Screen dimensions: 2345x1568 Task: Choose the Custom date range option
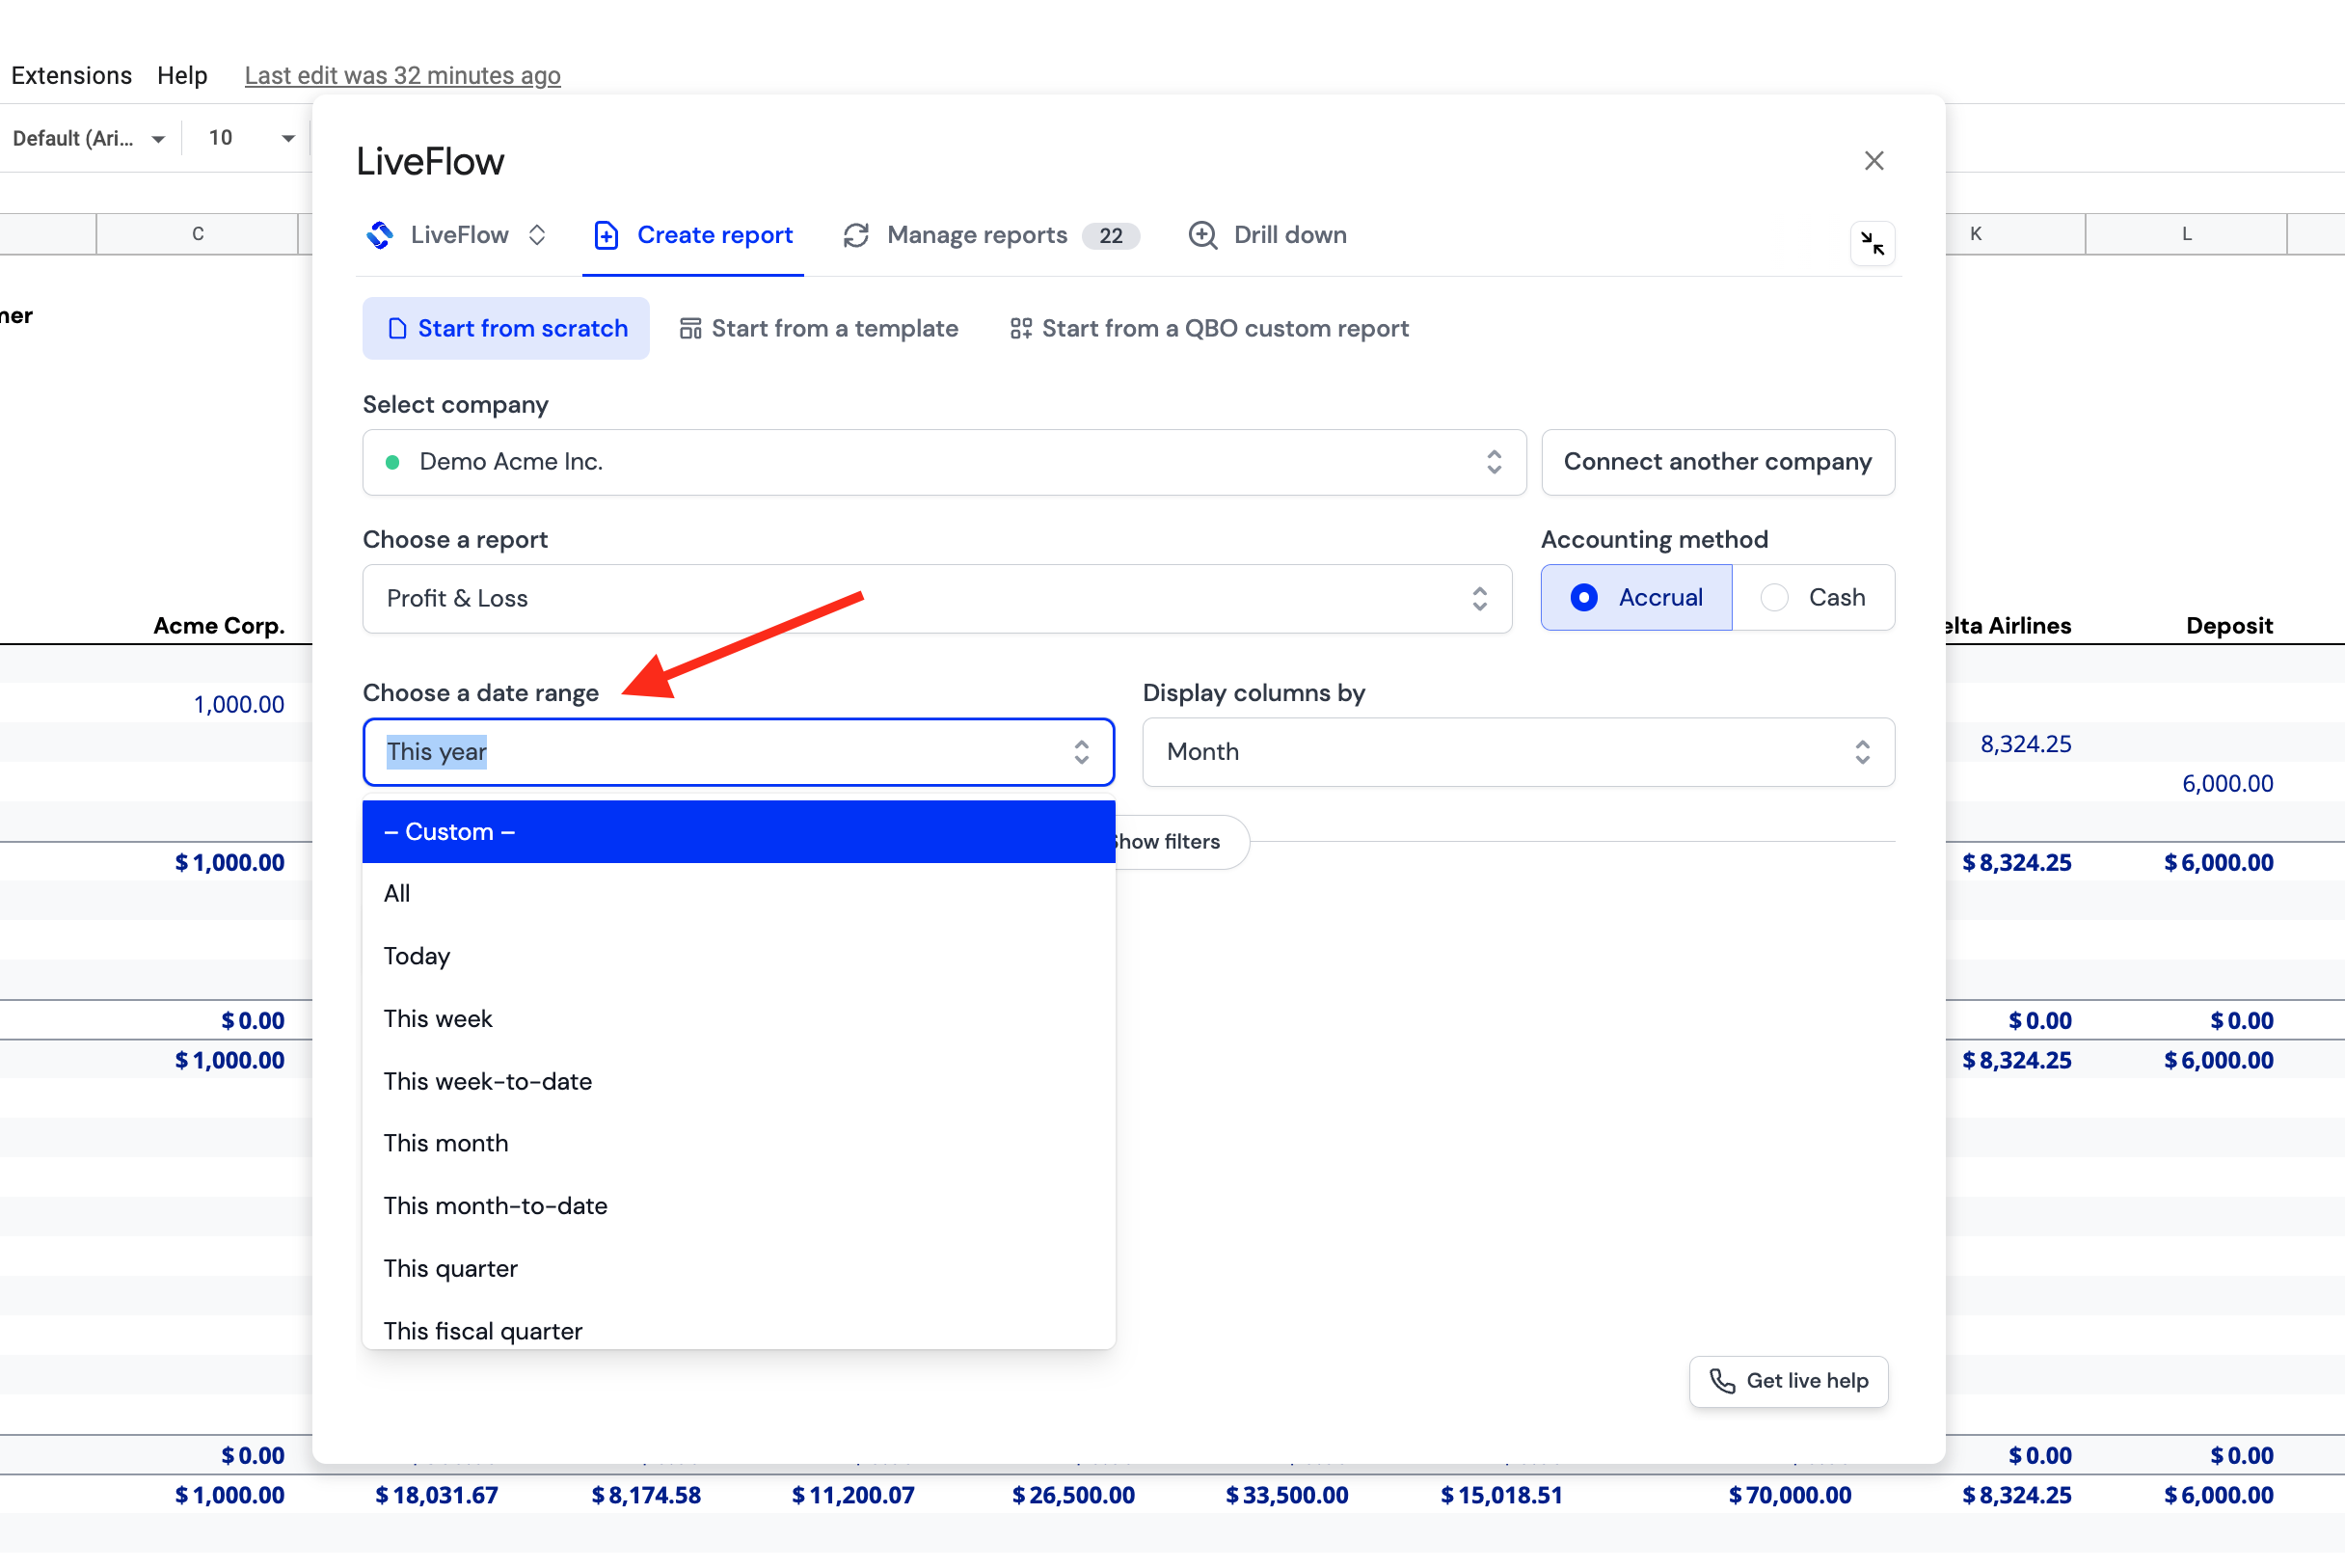738,832
